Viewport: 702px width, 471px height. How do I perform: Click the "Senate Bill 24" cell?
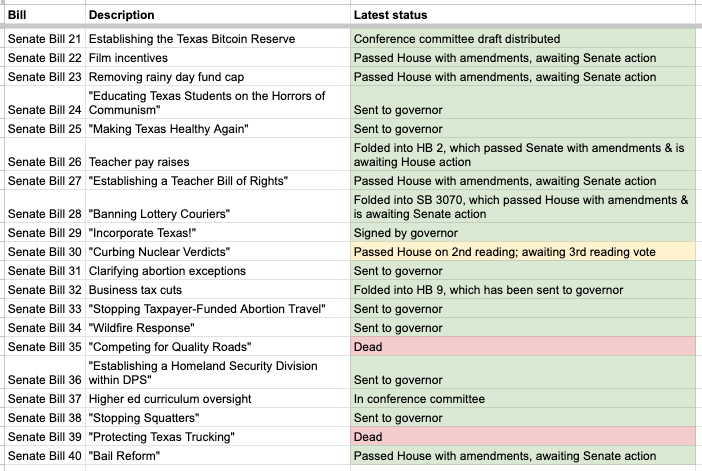pos(45,103)
